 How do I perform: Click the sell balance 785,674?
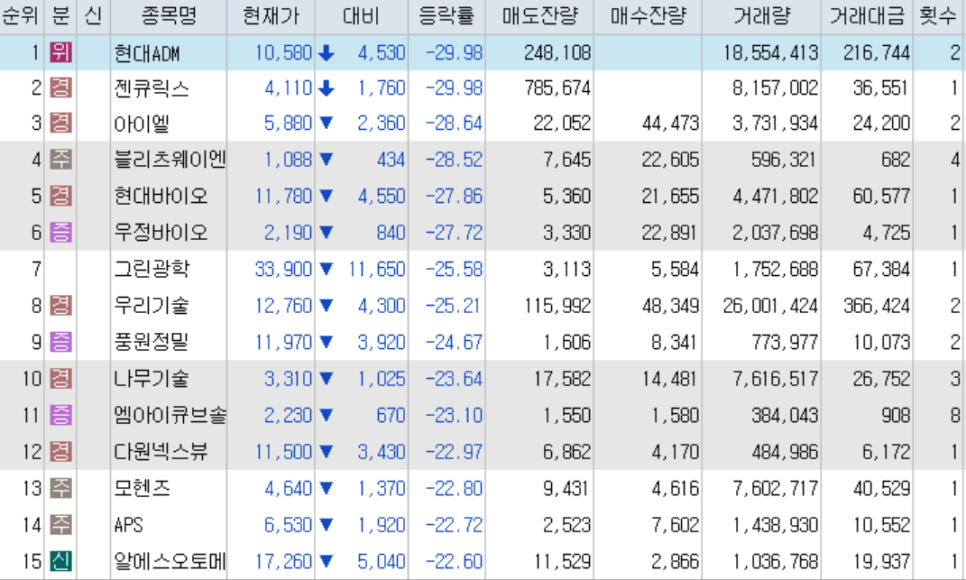557,89
